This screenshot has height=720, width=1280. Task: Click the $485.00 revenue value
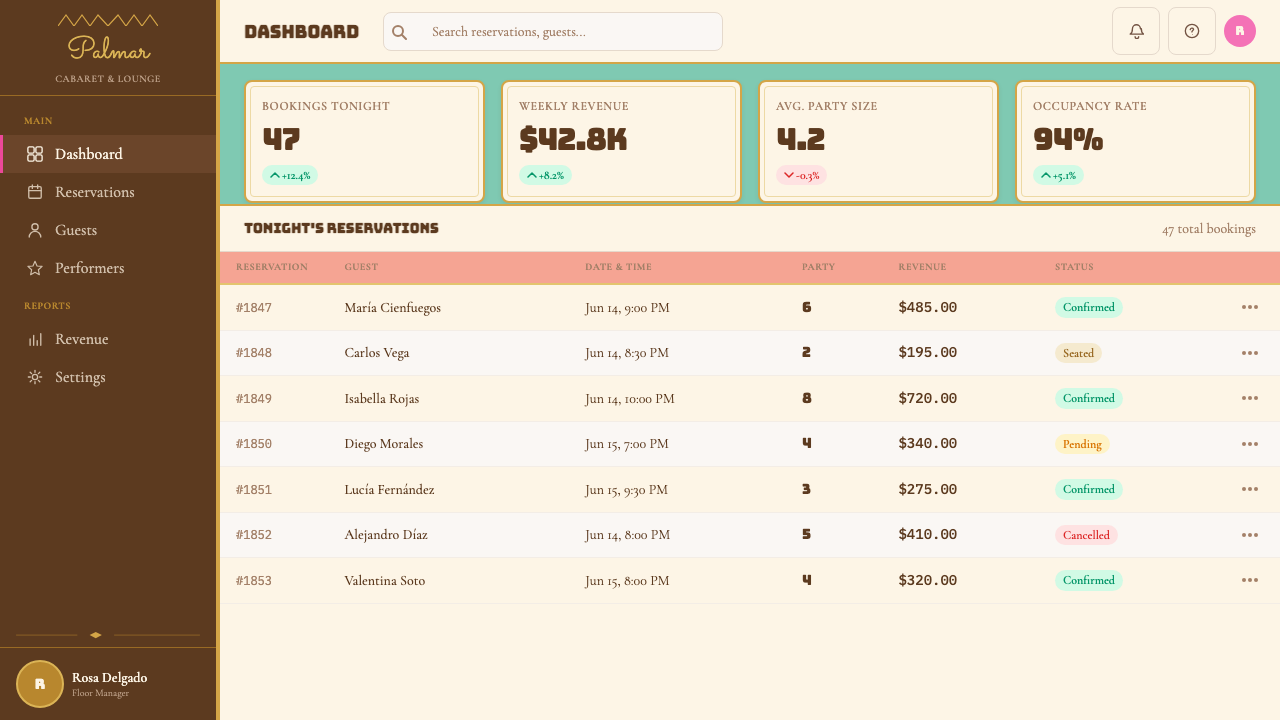(928, 307)
